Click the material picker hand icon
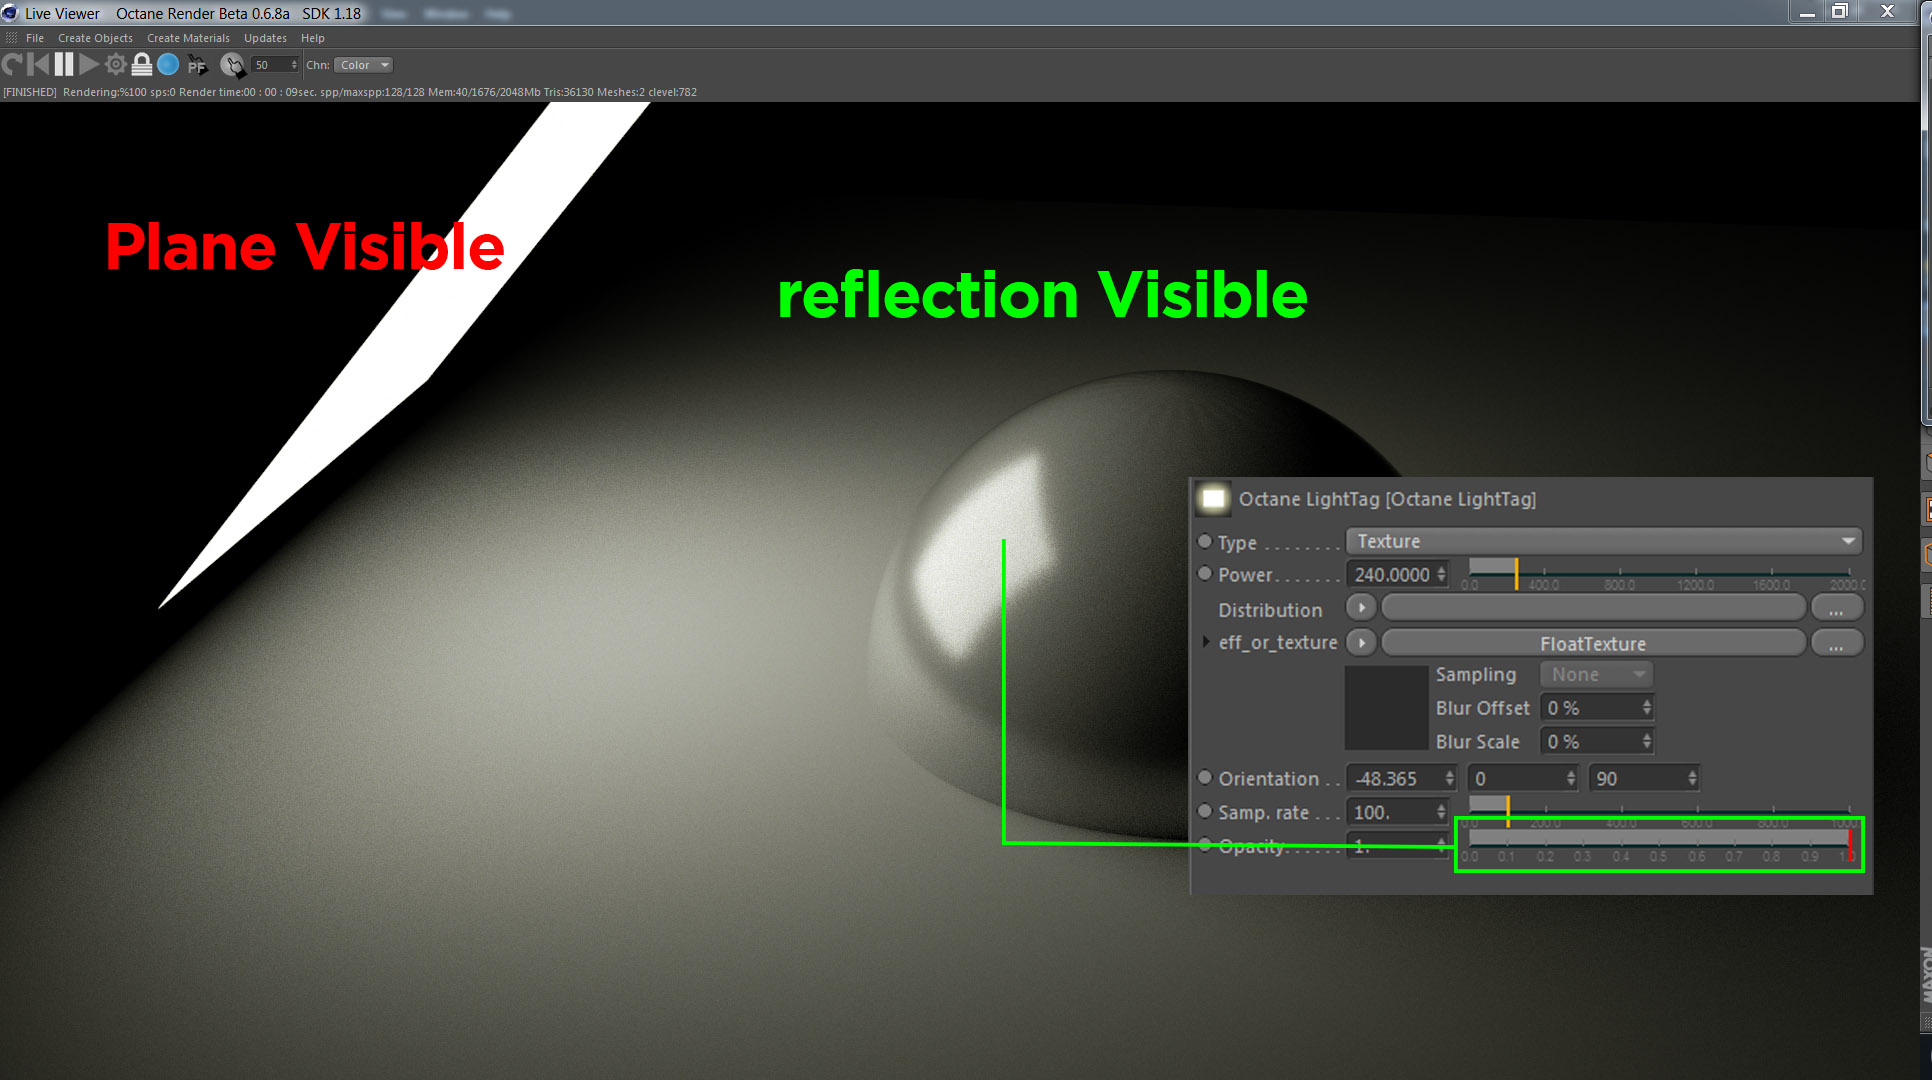 (x=232, y=65)
